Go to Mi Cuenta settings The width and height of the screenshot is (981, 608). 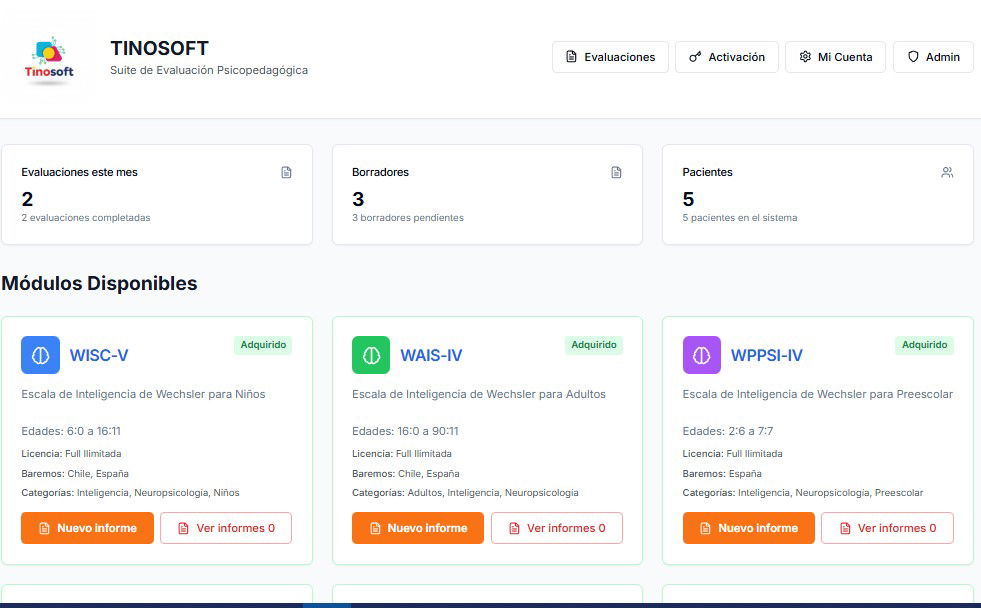click(835, 57)
